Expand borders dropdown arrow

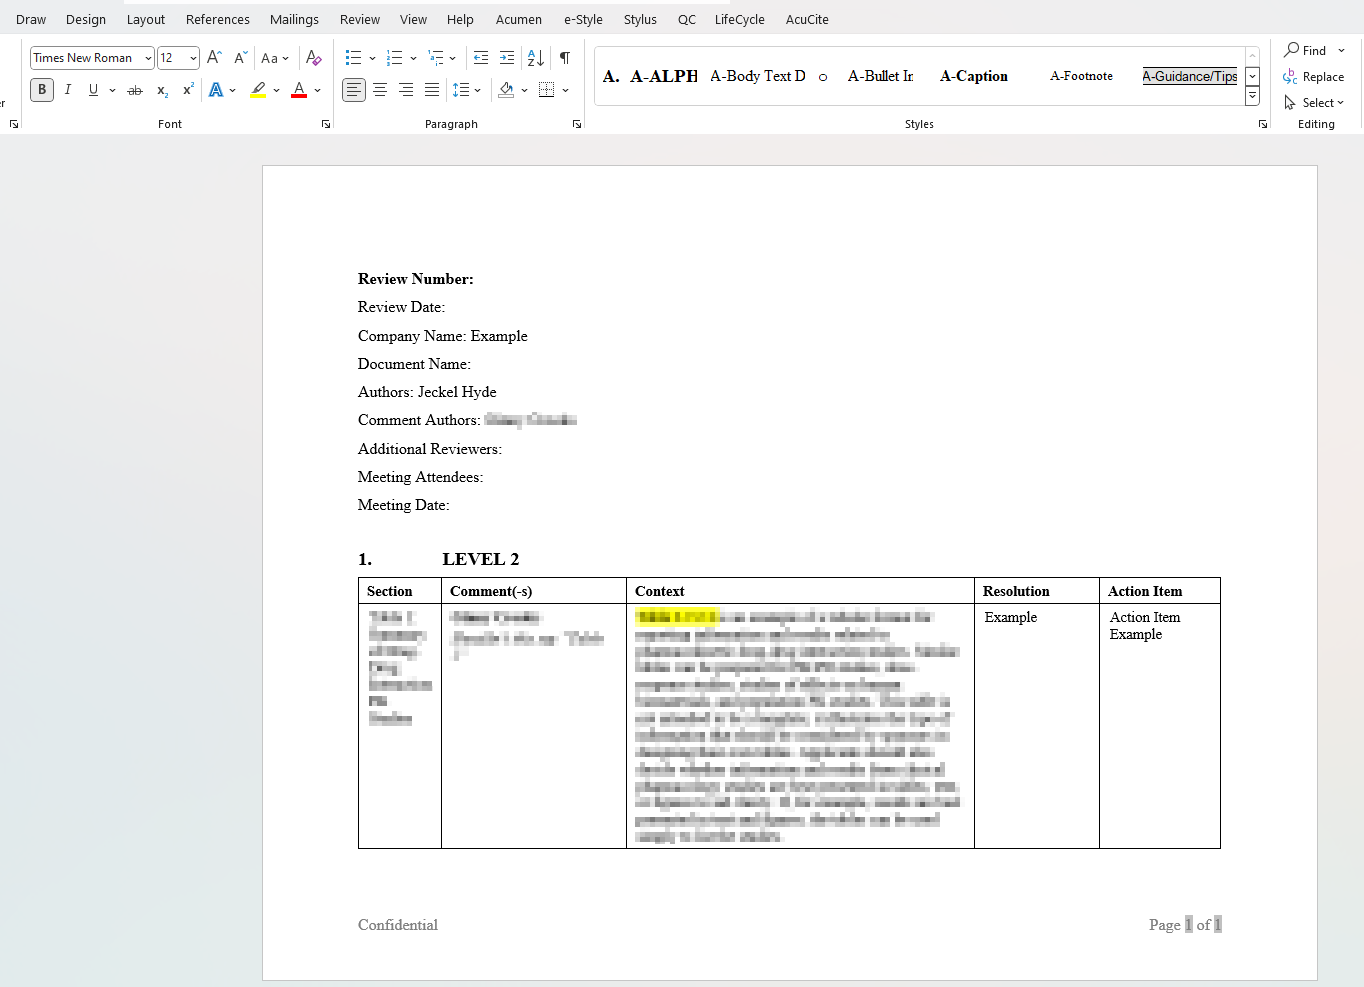click(565, 90)
